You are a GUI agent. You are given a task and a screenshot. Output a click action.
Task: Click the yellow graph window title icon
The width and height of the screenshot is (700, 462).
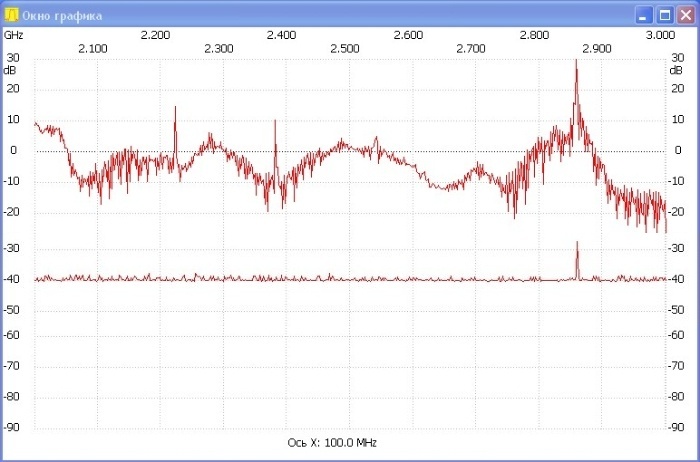[11, 15]
